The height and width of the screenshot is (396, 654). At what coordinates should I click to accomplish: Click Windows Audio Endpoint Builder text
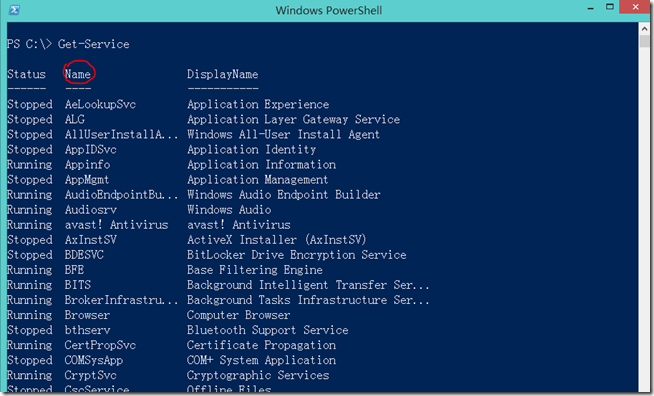coord(284,194)
